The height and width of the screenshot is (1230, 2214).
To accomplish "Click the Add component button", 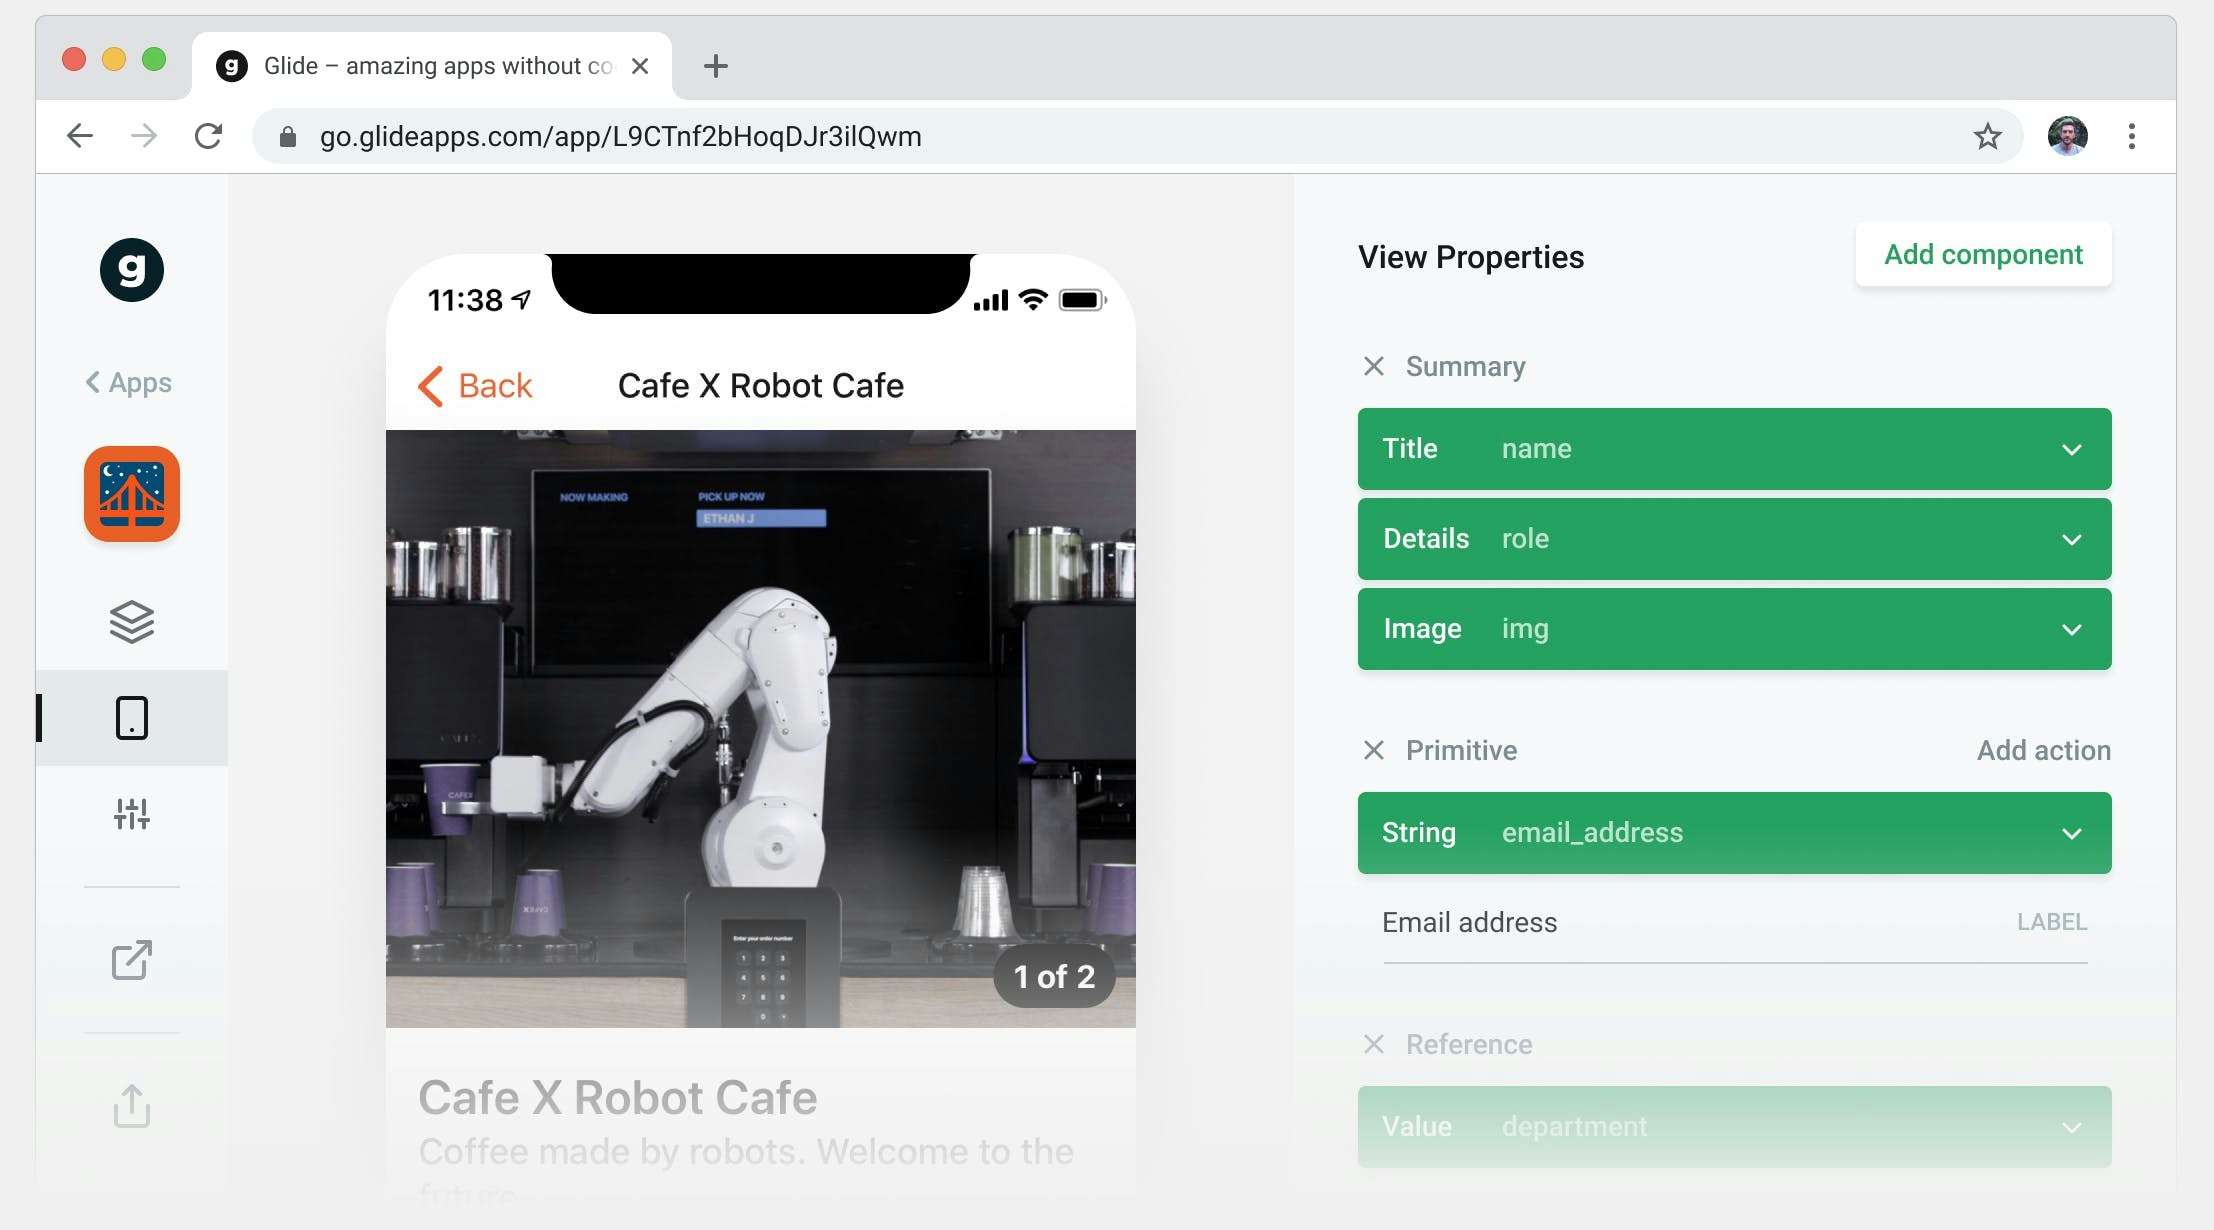I will pos(1983,255).
